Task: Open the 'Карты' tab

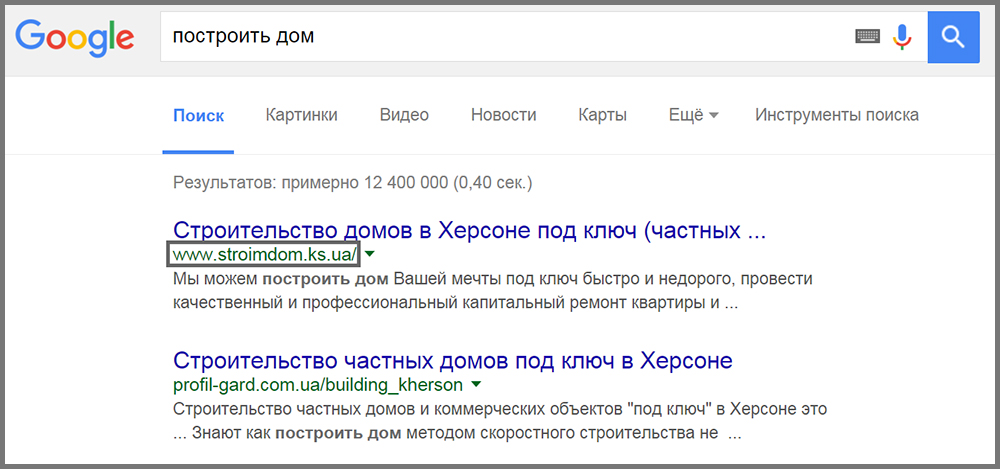Action: coord(602,115)
